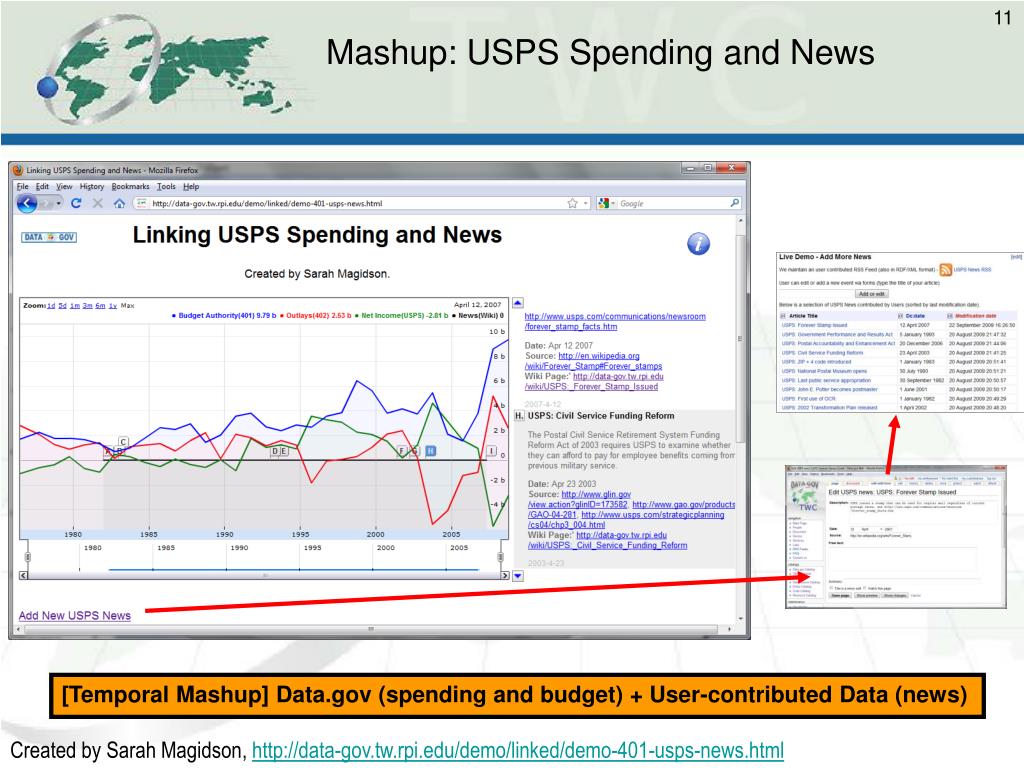Open the View menu
1024x768 pixels.
(x=64, y=187)
